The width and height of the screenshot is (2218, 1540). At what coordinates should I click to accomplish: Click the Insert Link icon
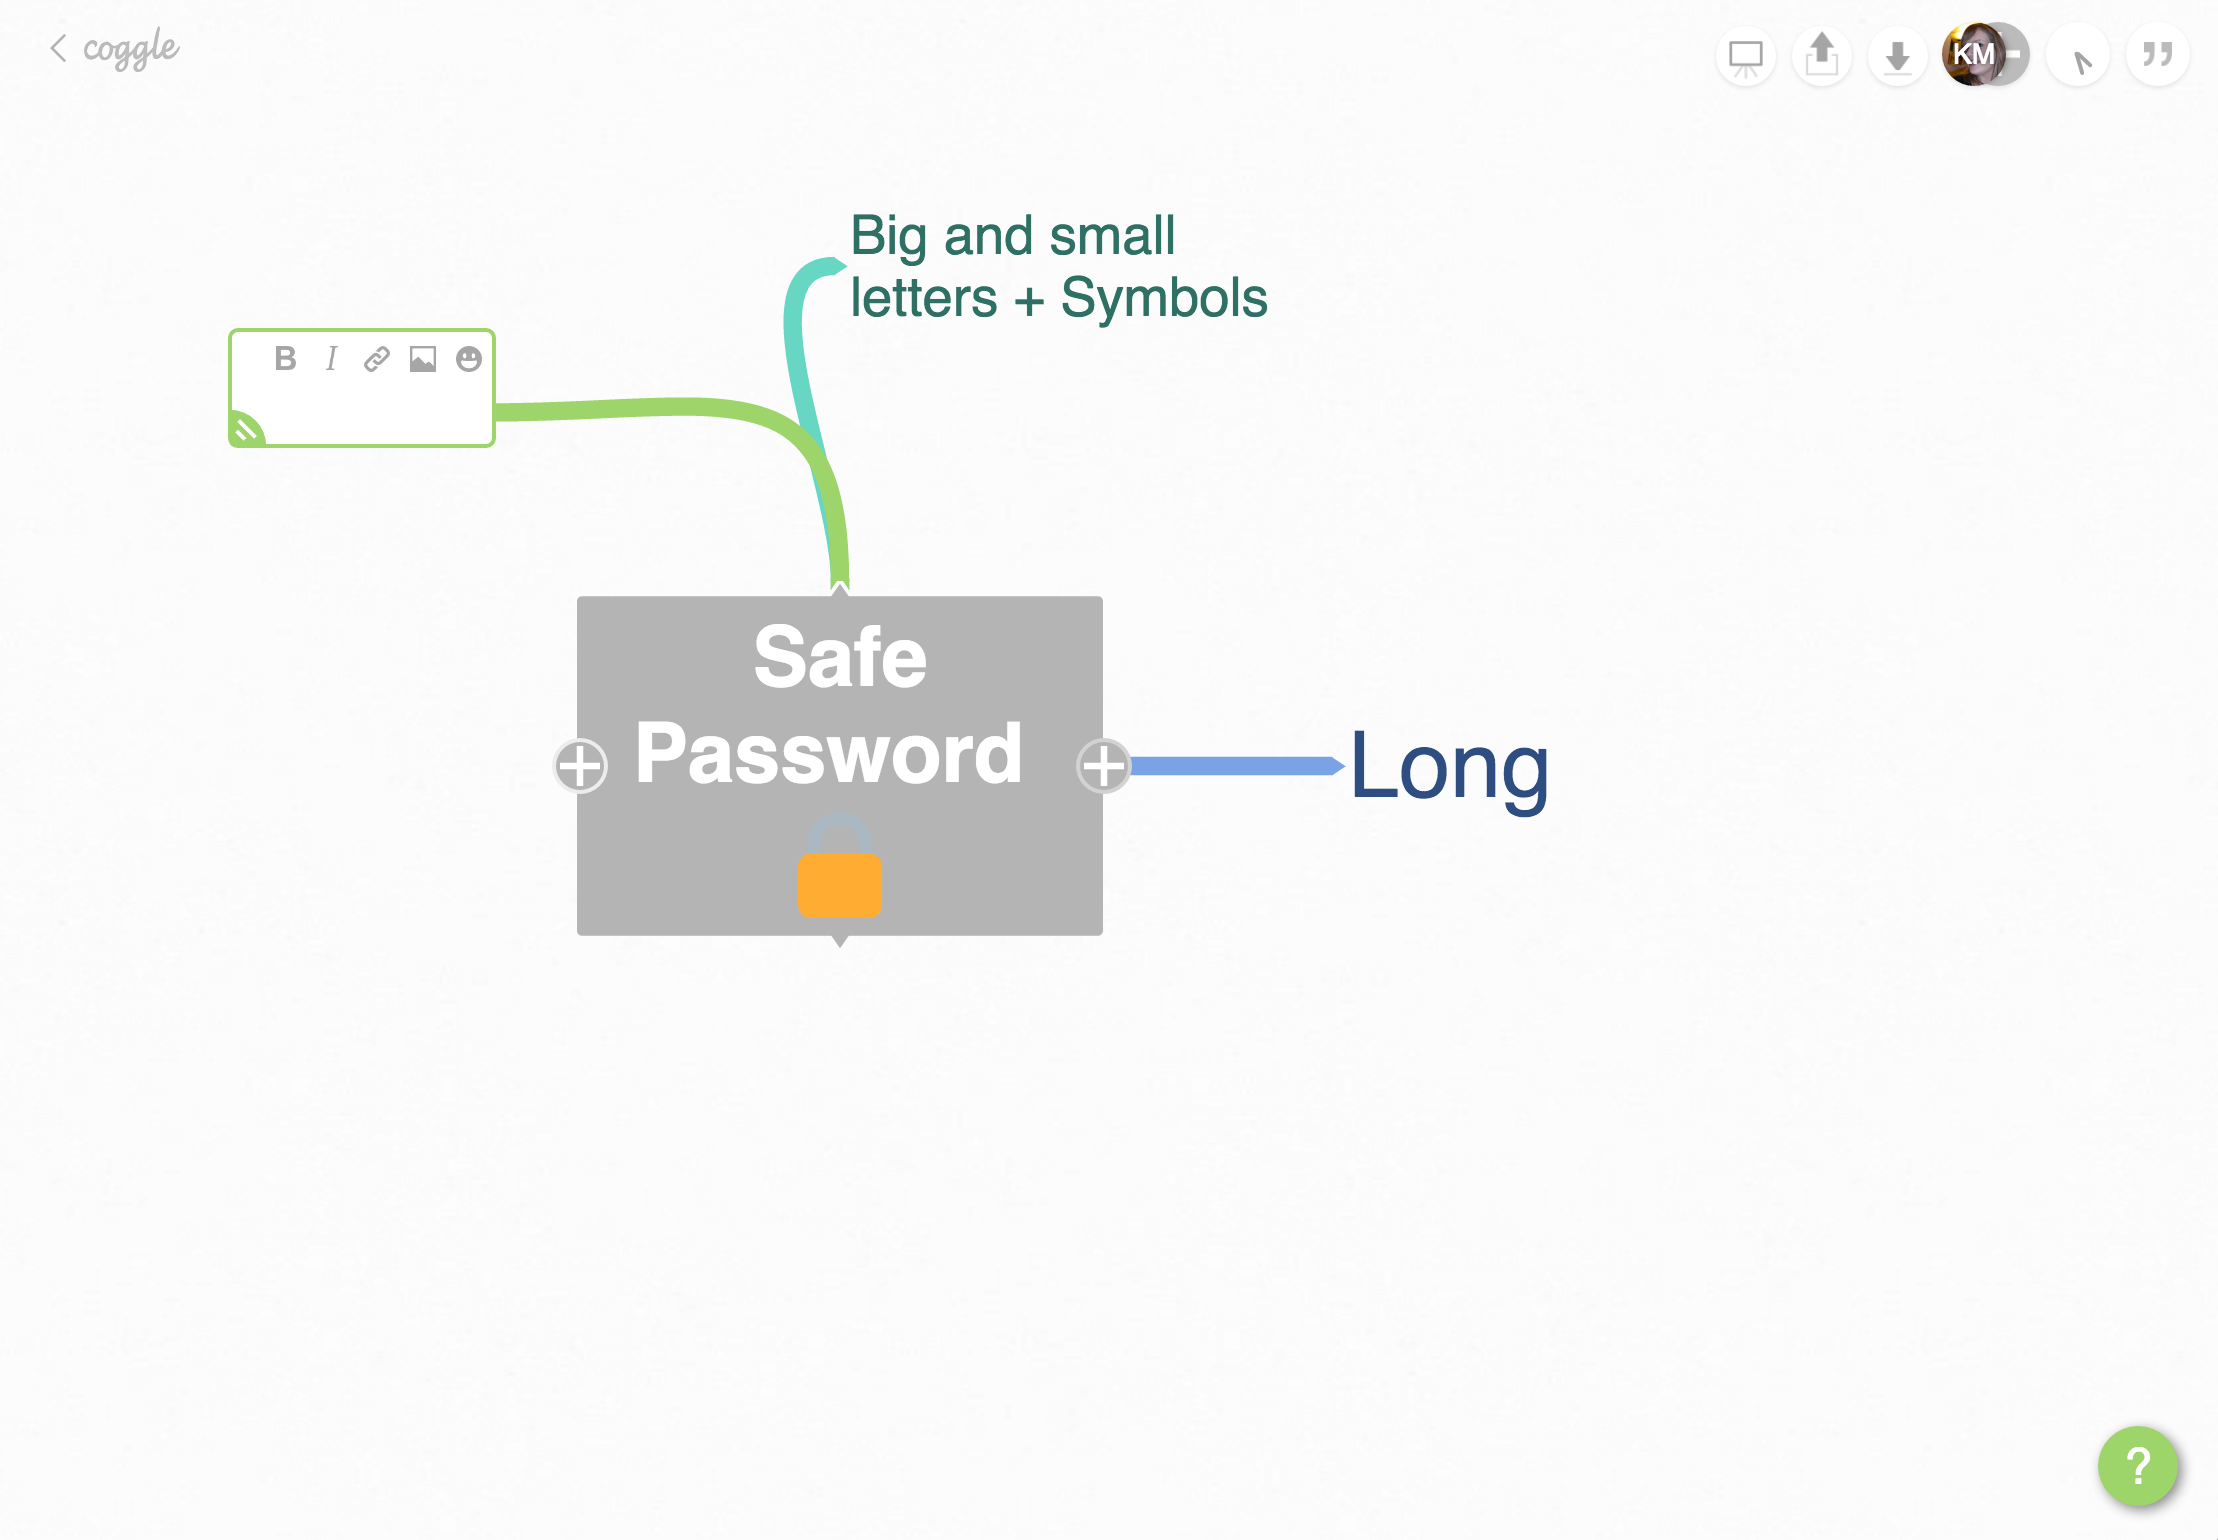coord(376,357)
